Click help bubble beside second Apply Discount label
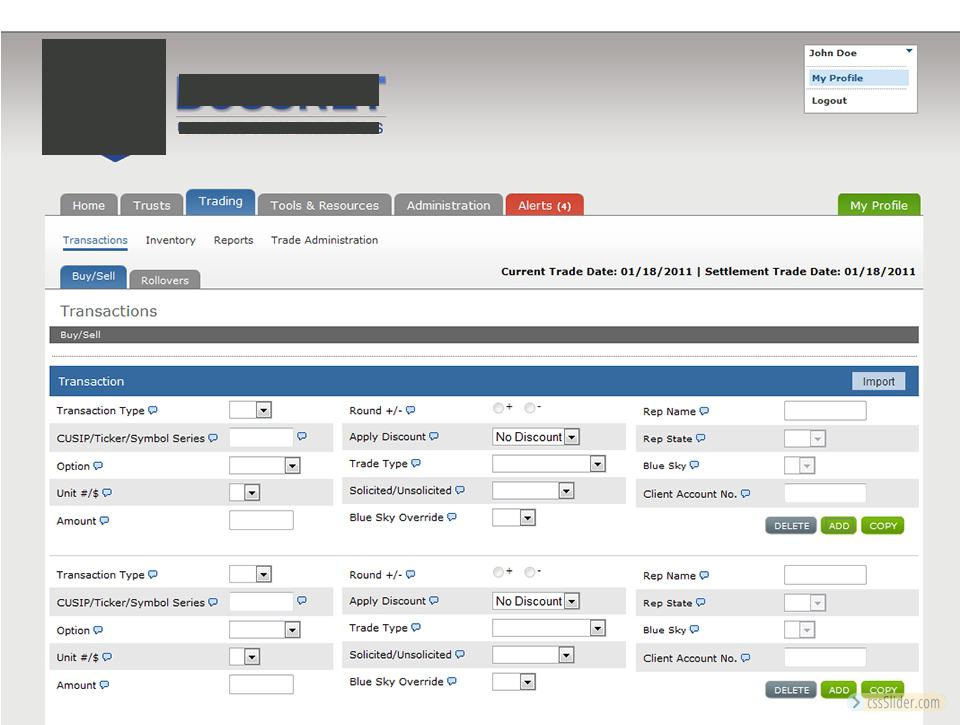This screenshot has height=725, width=960. 434,600
